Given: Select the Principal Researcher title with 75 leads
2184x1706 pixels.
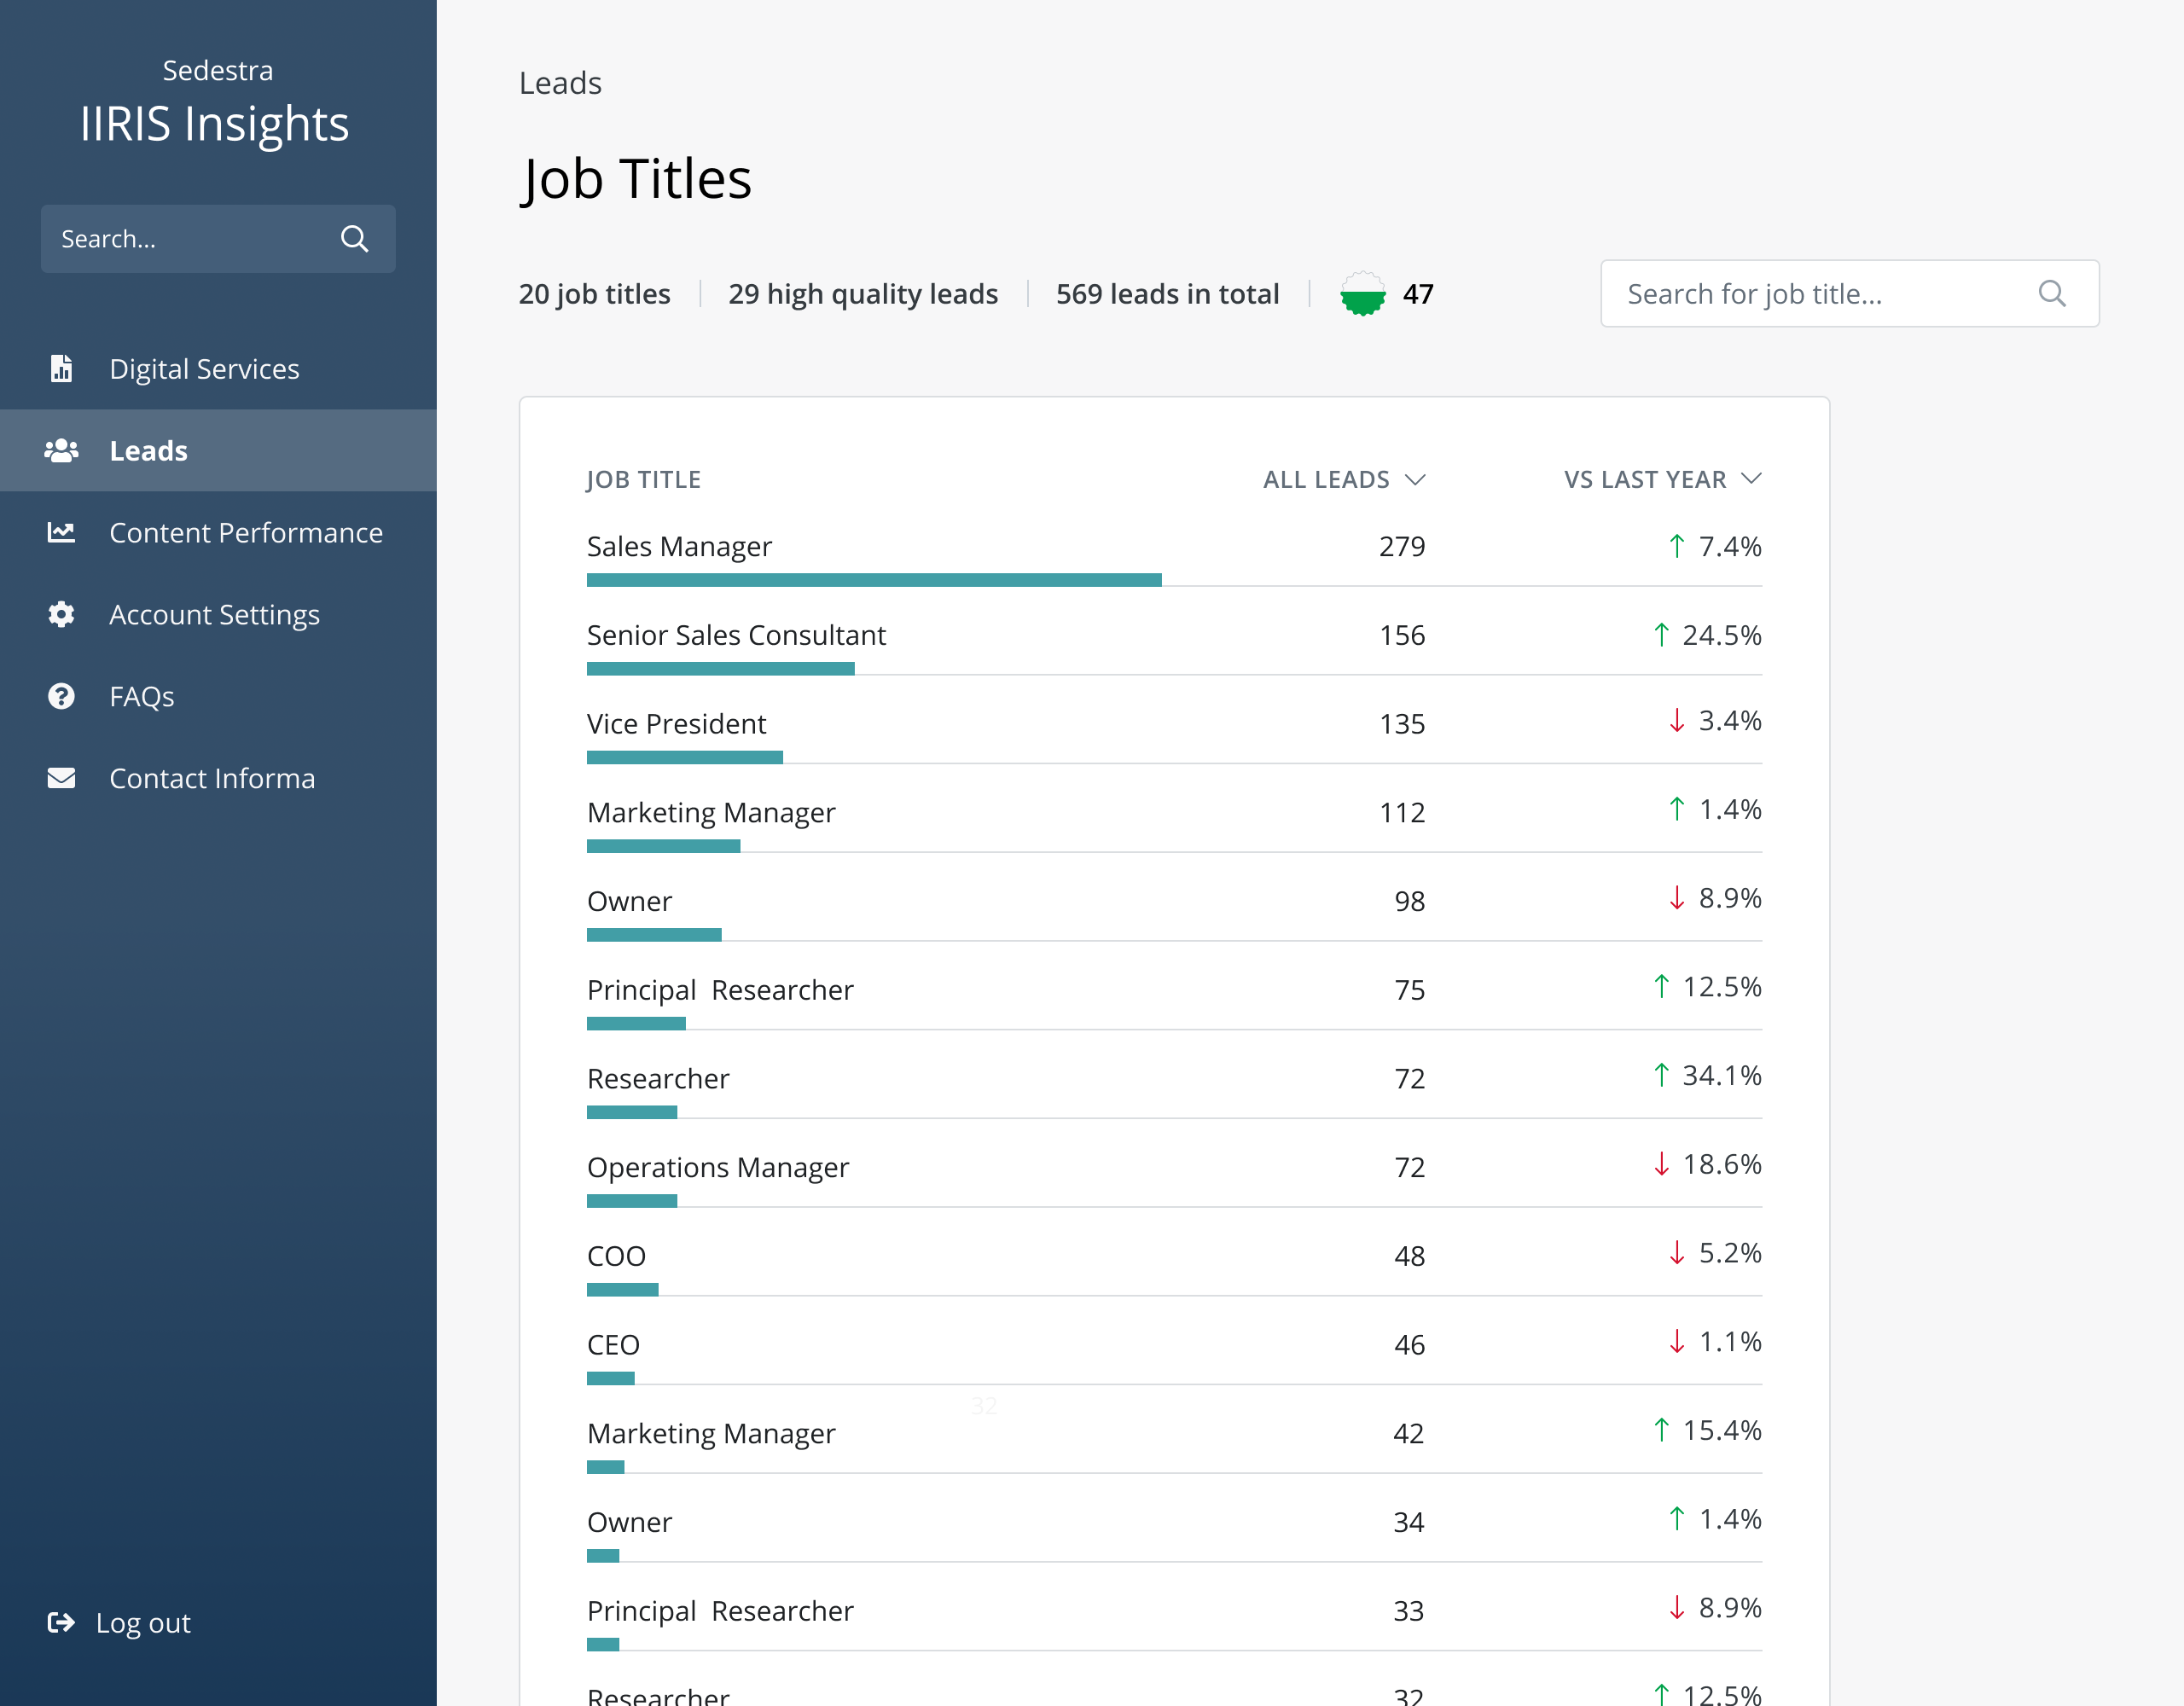Looking at the screenshot, I should [720, 990].
